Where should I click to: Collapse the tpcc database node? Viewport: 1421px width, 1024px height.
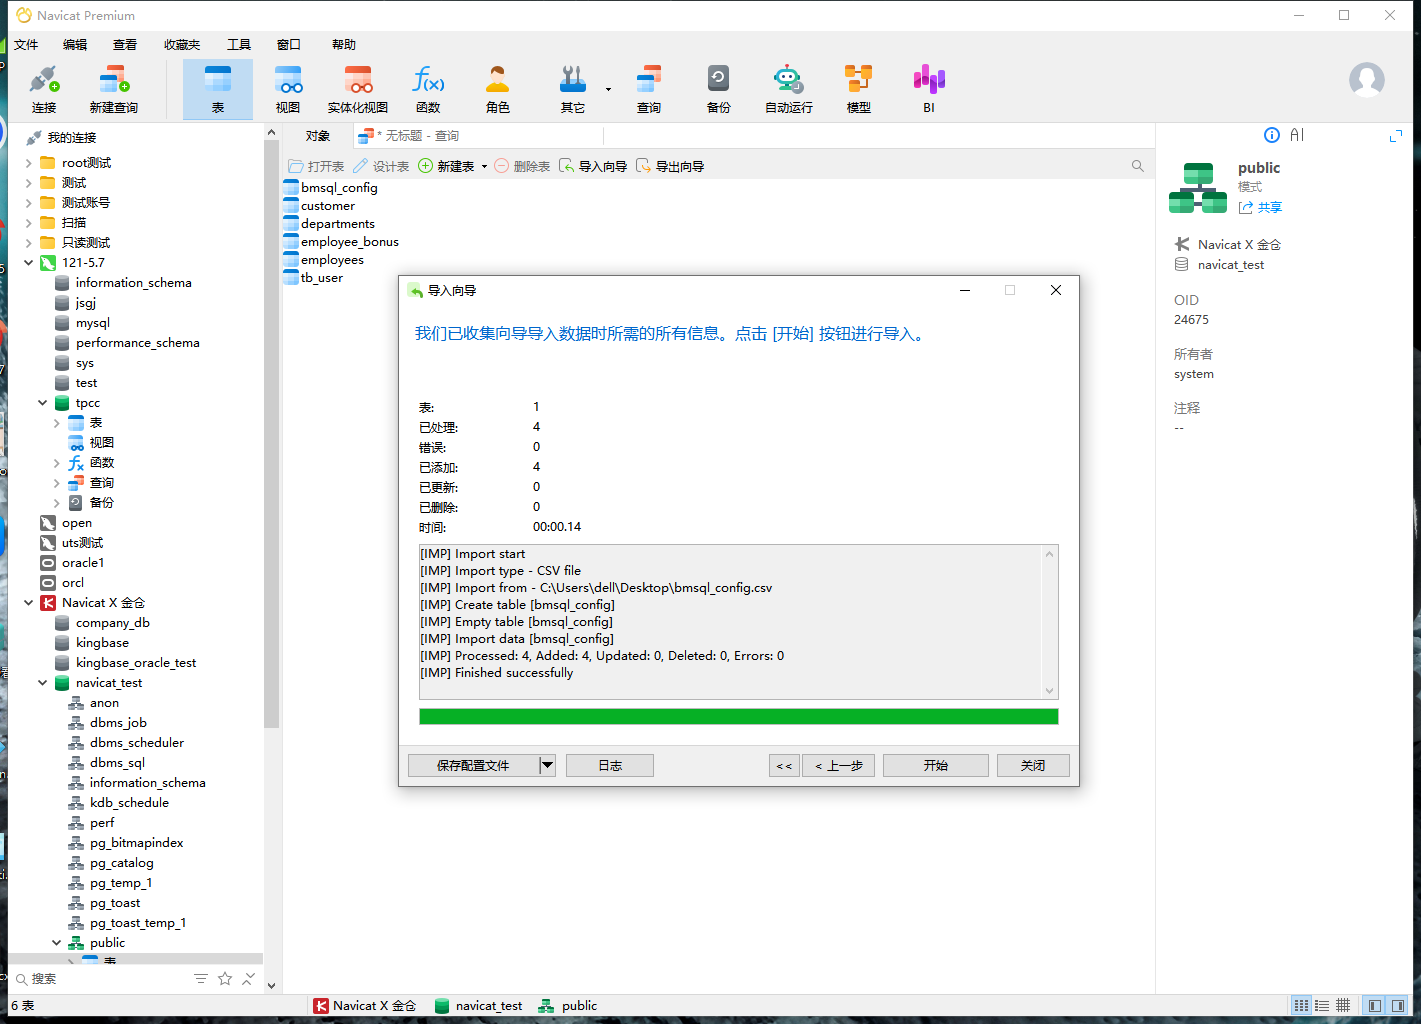click(42, 403)
